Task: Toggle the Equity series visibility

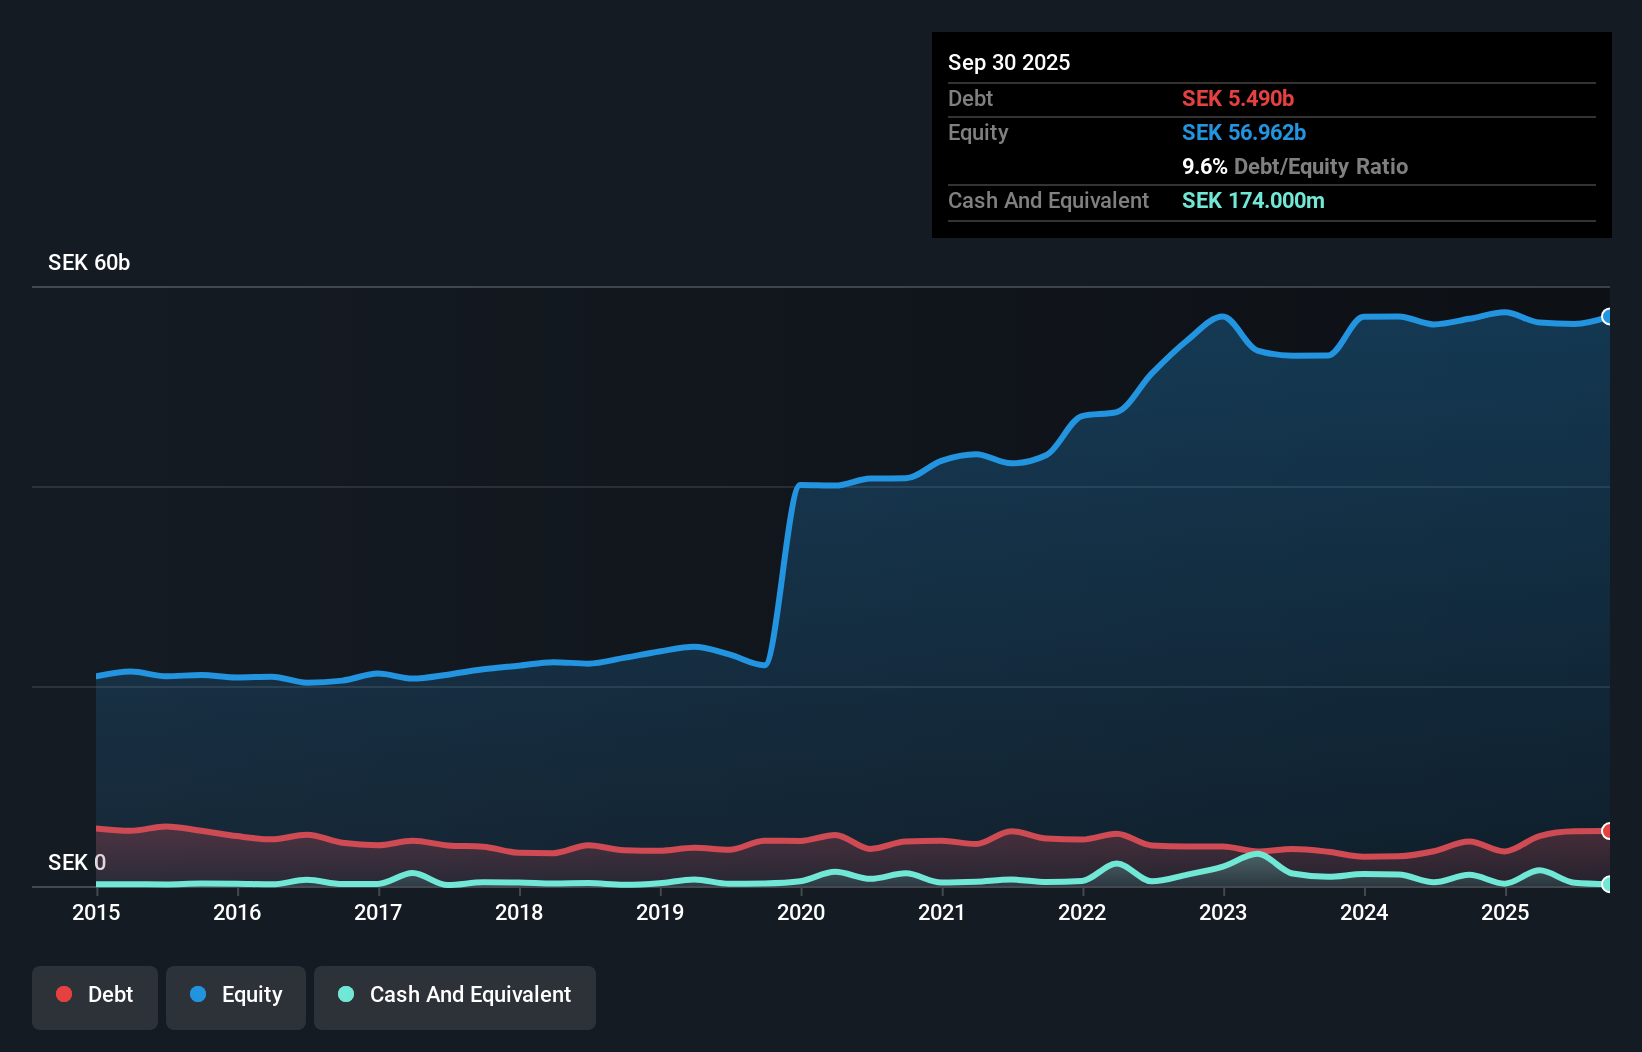Action: click(x=235, y=996)
